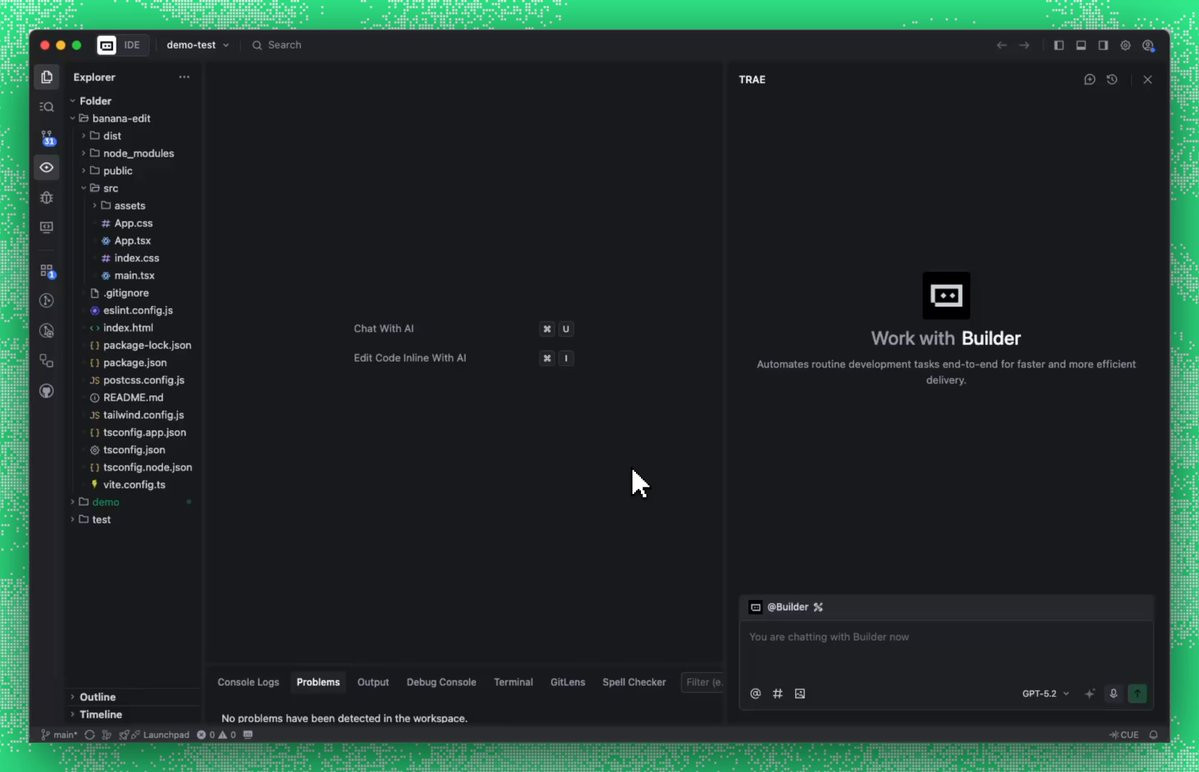The height and width of the screenshot is (772, 1199).
Task: Switch to the Console Logs tab
Action: (x=248, y=682)
